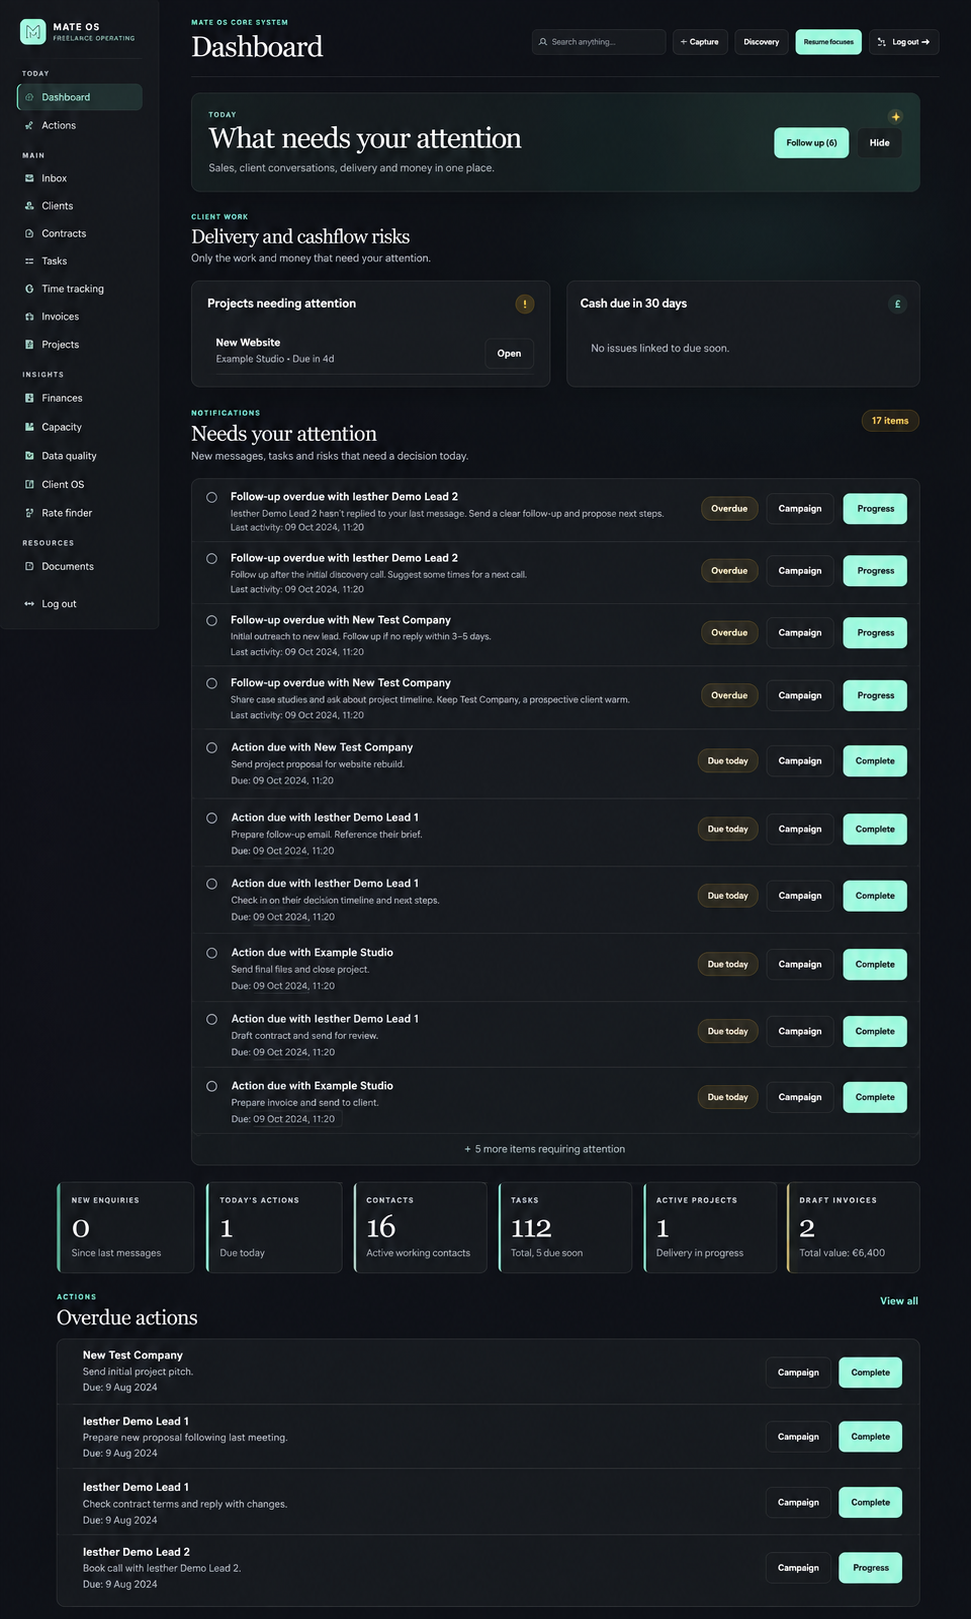Viewport: 971px width, 1619px height.
Task: Click the Rate finder sidebar icon
Action: point(29,513)
